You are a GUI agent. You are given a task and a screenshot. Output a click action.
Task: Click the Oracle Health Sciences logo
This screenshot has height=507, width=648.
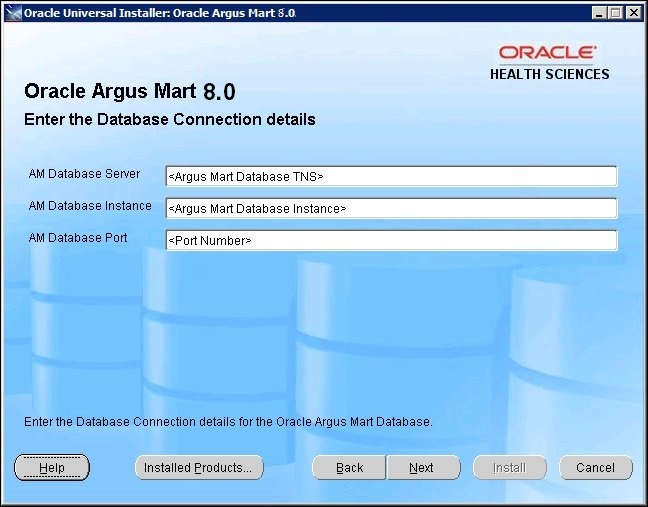(x=549, y=63)
